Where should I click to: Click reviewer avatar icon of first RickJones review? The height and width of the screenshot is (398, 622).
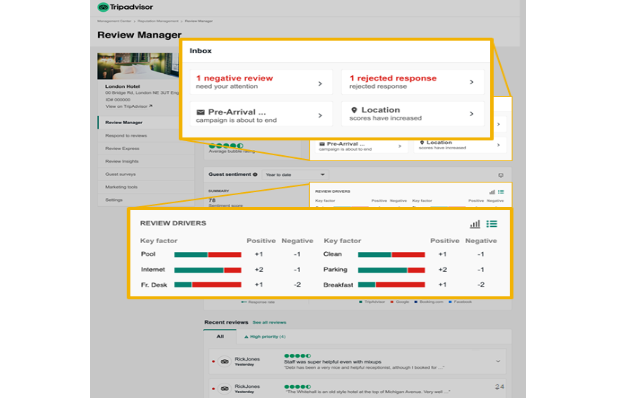point(225,361)
